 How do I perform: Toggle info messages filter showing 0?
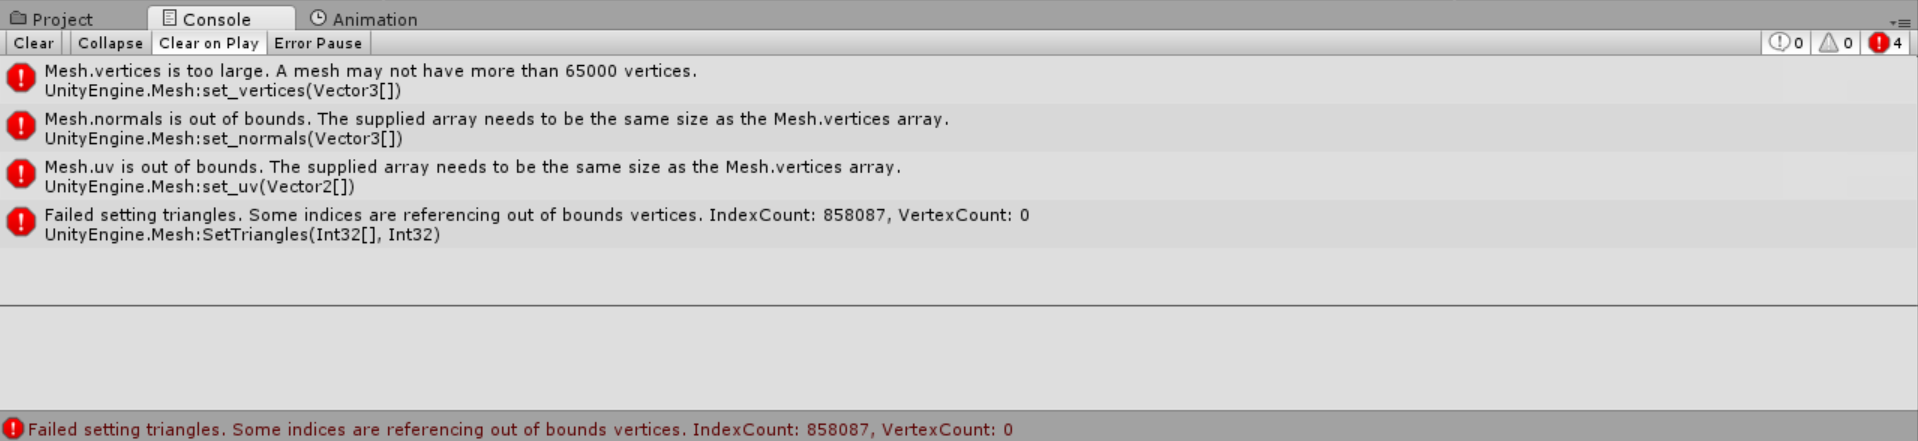(1786, 43)
